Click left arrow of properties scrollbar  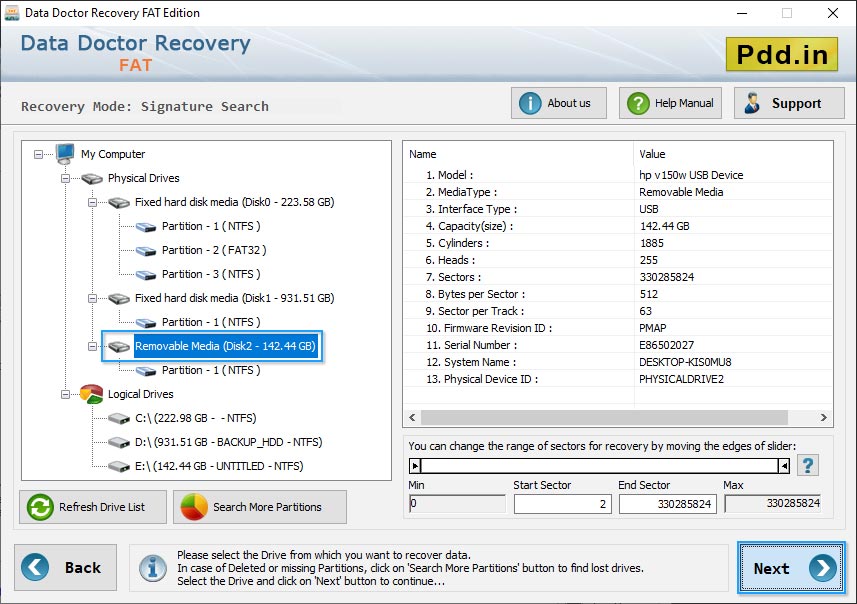(x=412, y=418)
